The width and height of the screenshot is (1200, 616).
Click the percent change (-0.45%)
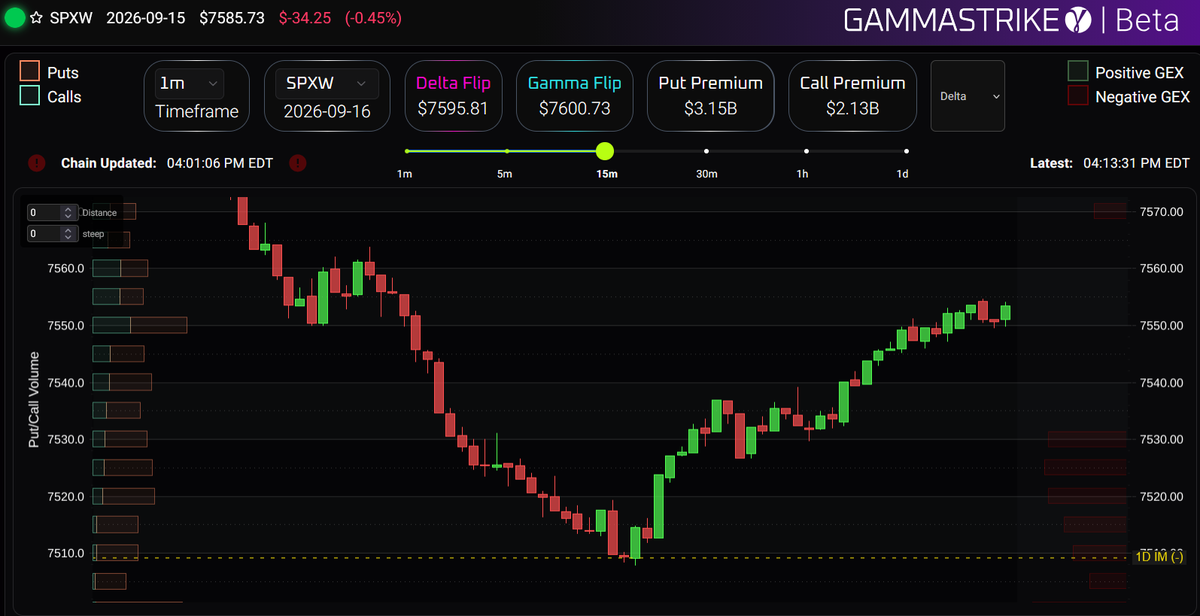[373, 18]
